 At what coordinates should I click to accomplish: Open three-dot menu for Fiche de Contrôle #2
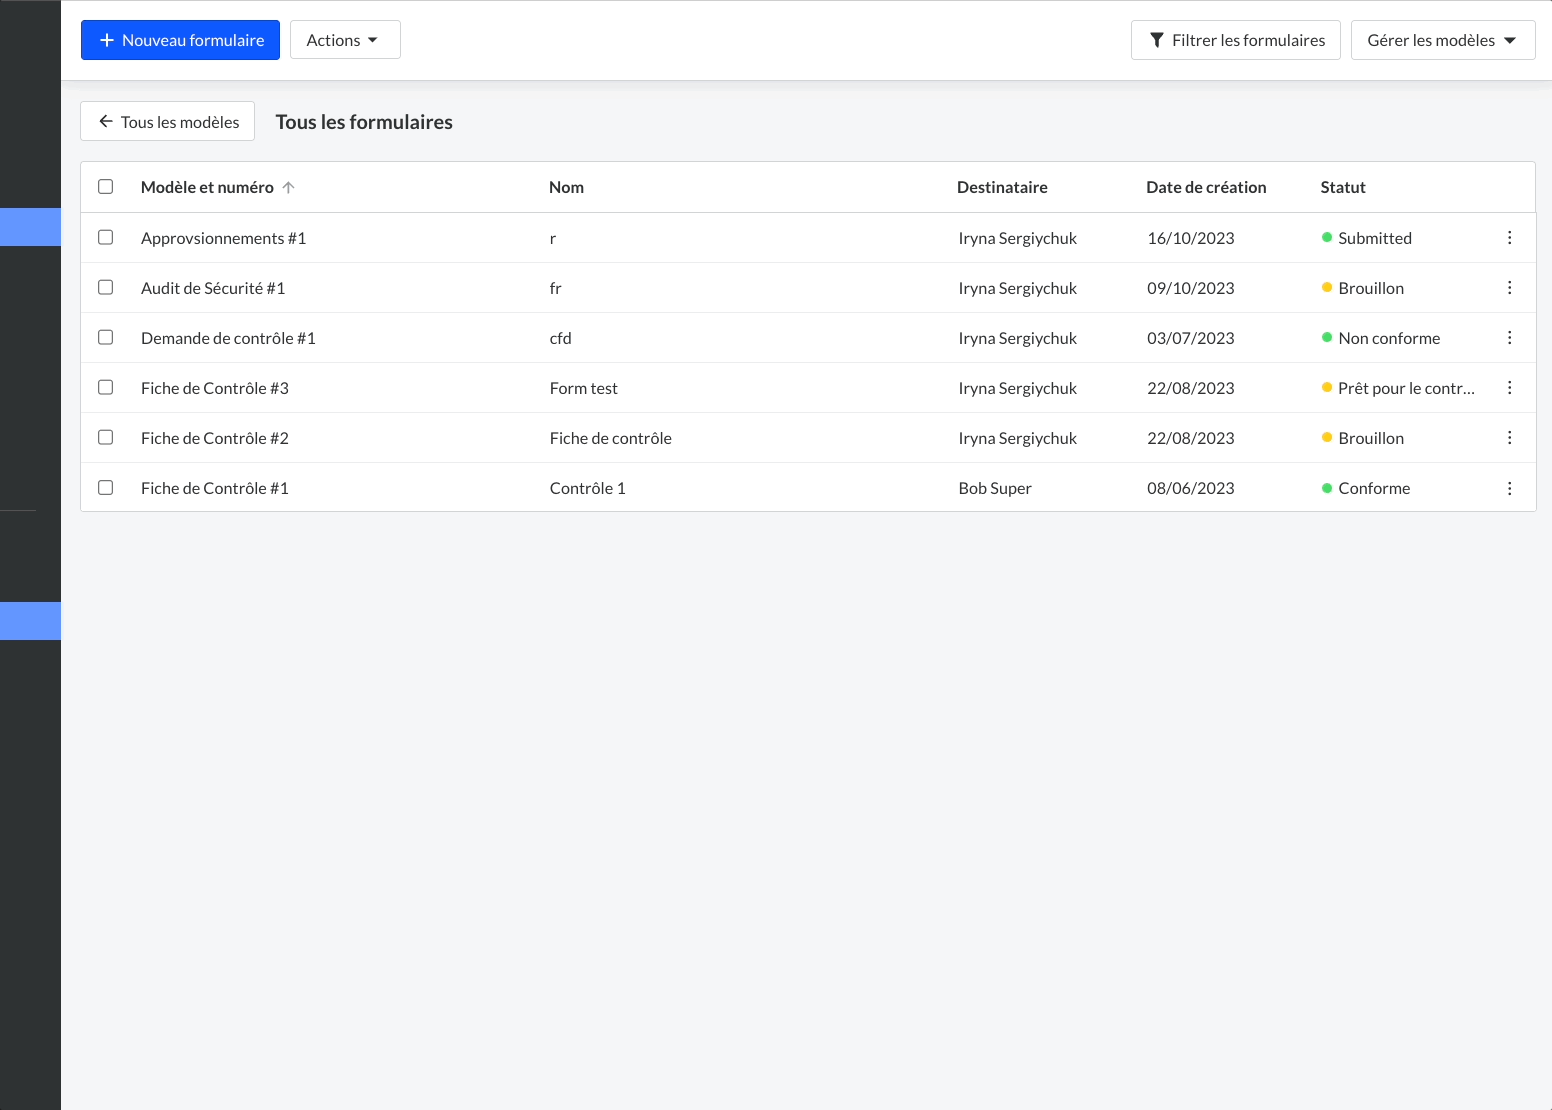(x=1509, y=438)
